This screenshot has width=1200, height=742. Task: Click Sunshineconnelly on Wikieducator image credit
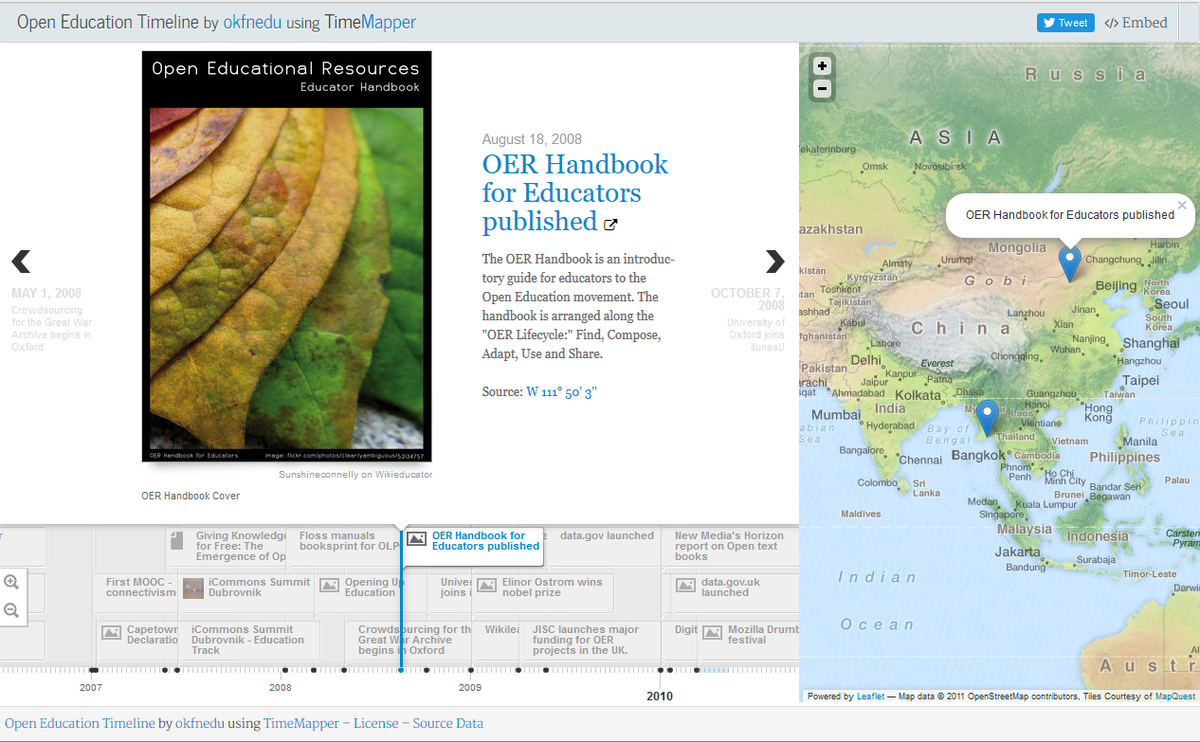(355, 474)
